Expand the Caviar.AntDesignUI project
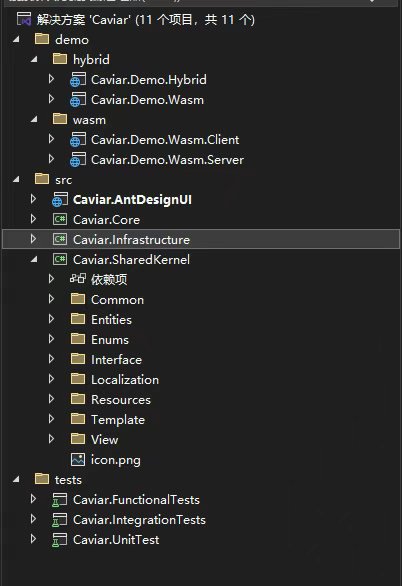This screenshot has width=402, height=586. (33, 198)
